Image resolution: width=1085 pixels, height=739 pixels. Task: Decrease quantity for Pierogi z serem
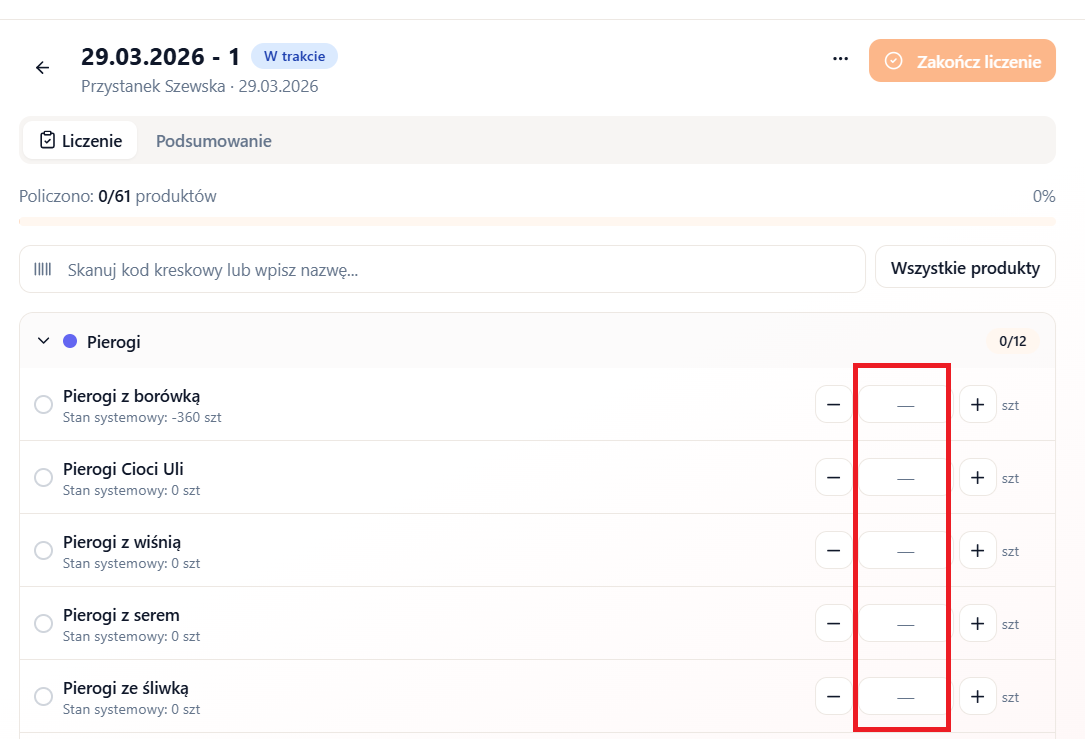834,623
